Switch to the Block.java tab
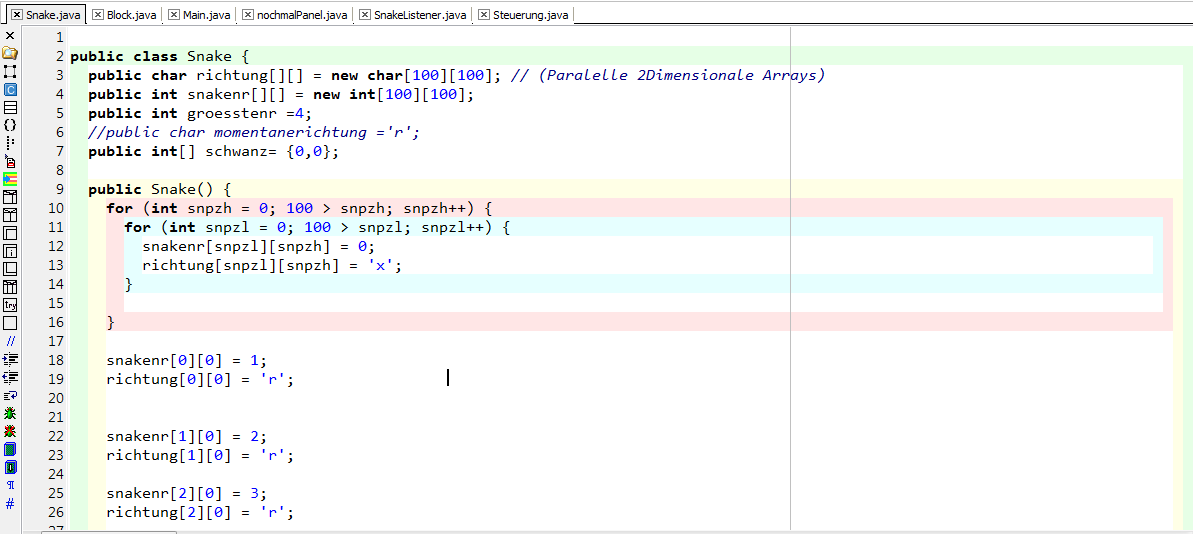 point(132,15)
